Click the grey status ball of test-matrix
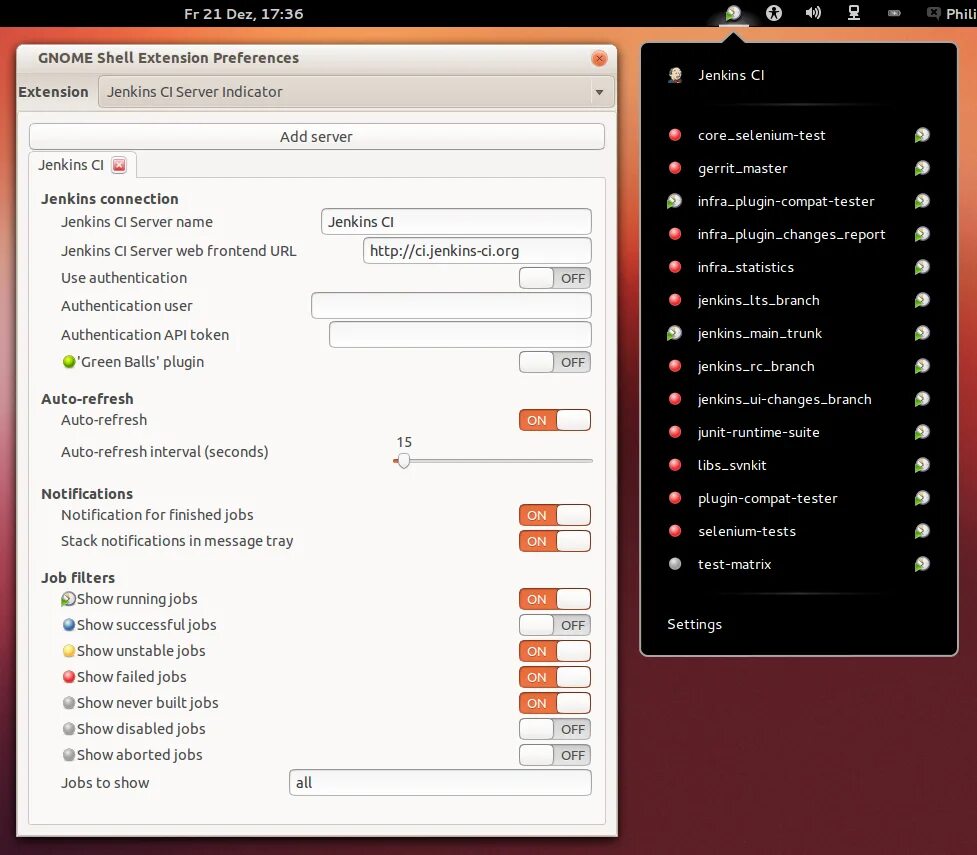The image size is (977, 855). click(x=675, y=565)
